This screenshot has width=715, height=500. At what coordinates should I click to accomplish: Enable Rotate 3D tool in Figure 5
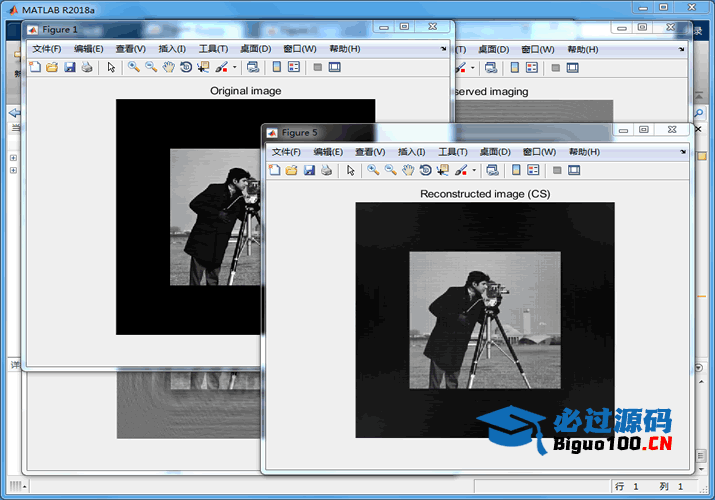click(425, 170)
